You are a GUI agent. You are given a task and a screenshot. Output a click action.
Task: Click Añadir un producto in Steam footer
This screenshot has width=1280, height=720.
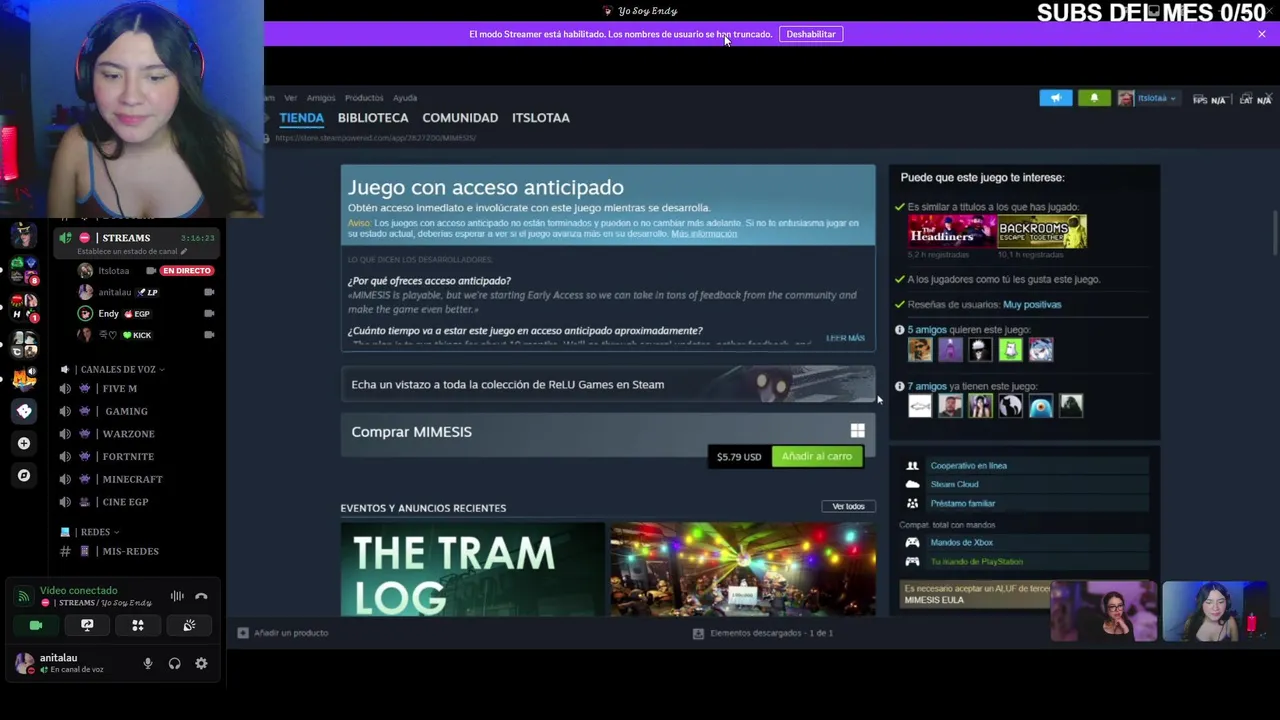(x=283, y=633)
